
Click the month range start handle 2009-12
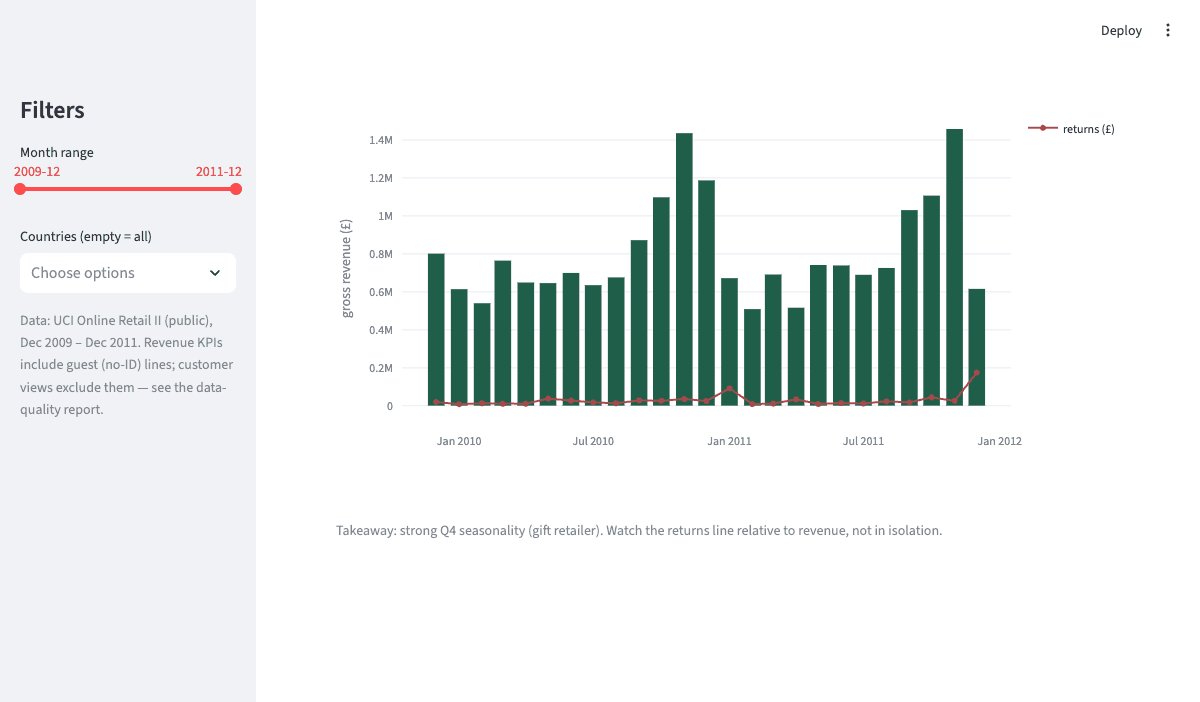[20, 189]
